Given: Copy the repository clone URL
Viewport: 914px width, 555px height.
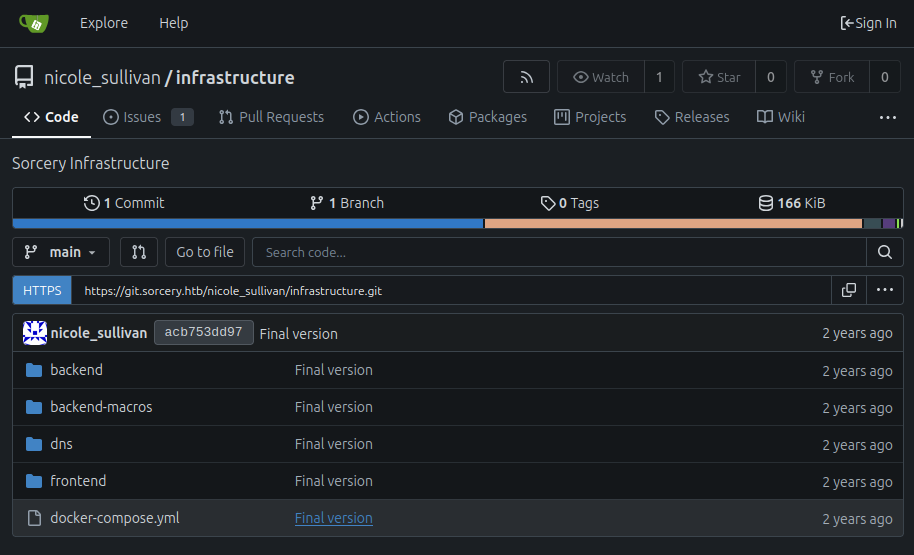Looking at the screenshot, I should pyautogui.click(x=848, y=290).
